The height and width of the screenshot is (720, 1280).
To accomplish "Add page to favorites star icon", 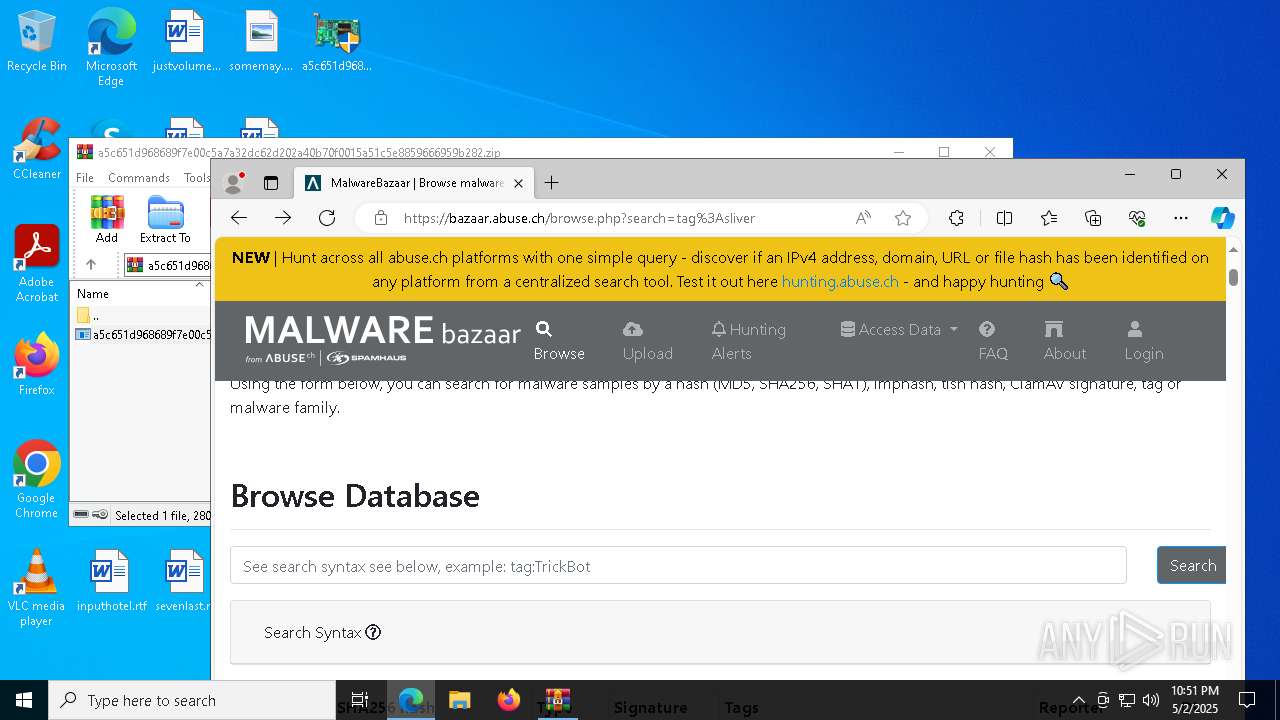I will click(903, 218).
